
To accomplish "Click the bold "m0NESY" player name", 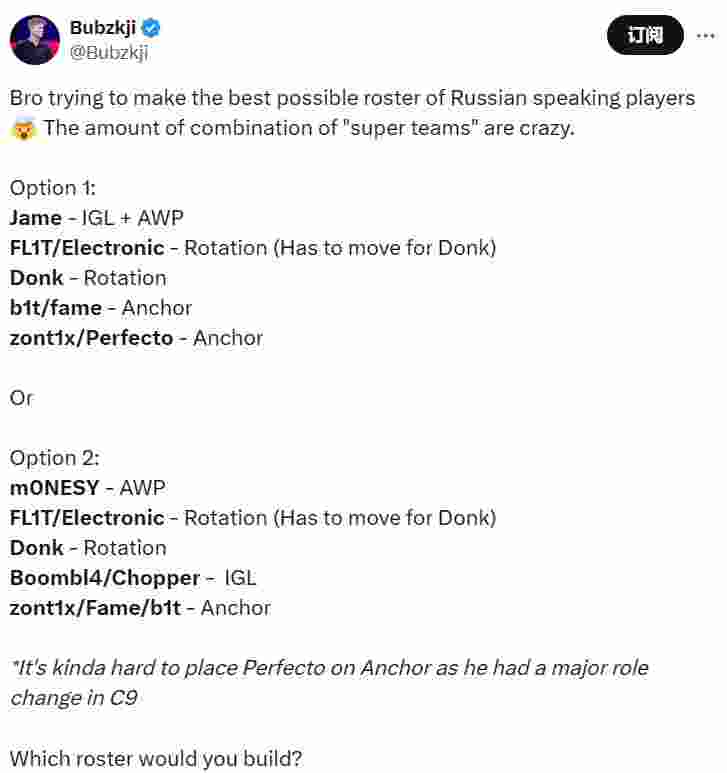I will pos(55,488).
